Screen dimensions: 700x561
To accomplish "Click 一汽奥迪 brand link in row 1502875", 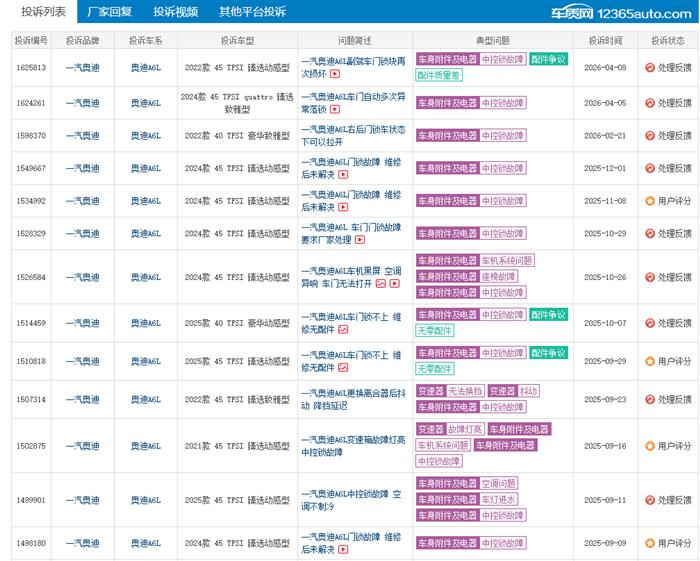I will [82, 446].
